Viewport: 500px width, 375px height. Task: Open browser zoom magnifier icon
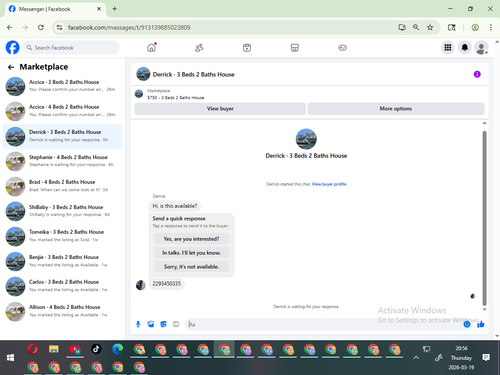coord(416,27)
